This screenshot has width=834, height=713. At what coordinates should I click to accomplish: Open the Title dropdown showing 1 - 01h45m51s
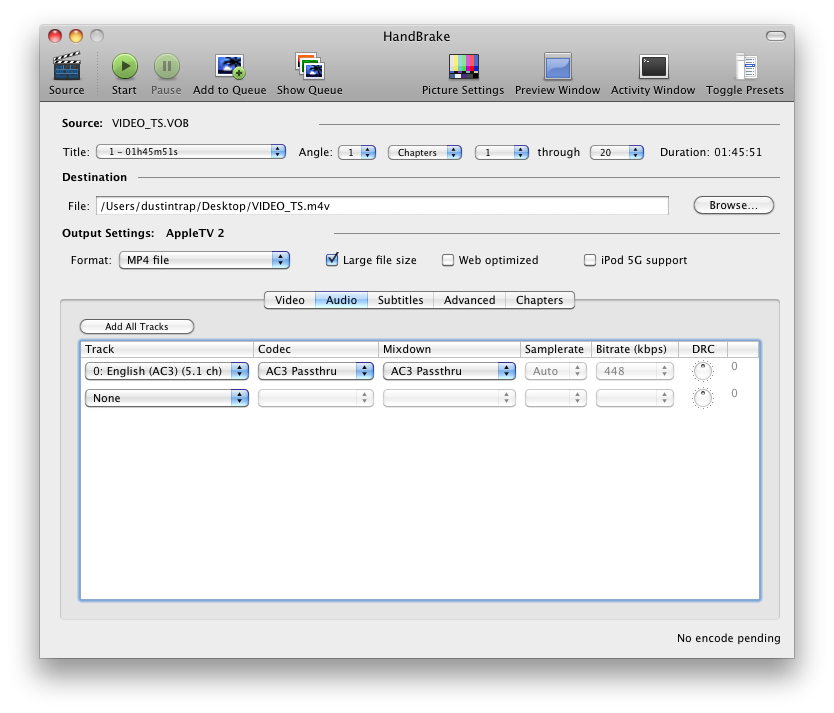click(191, 152)
